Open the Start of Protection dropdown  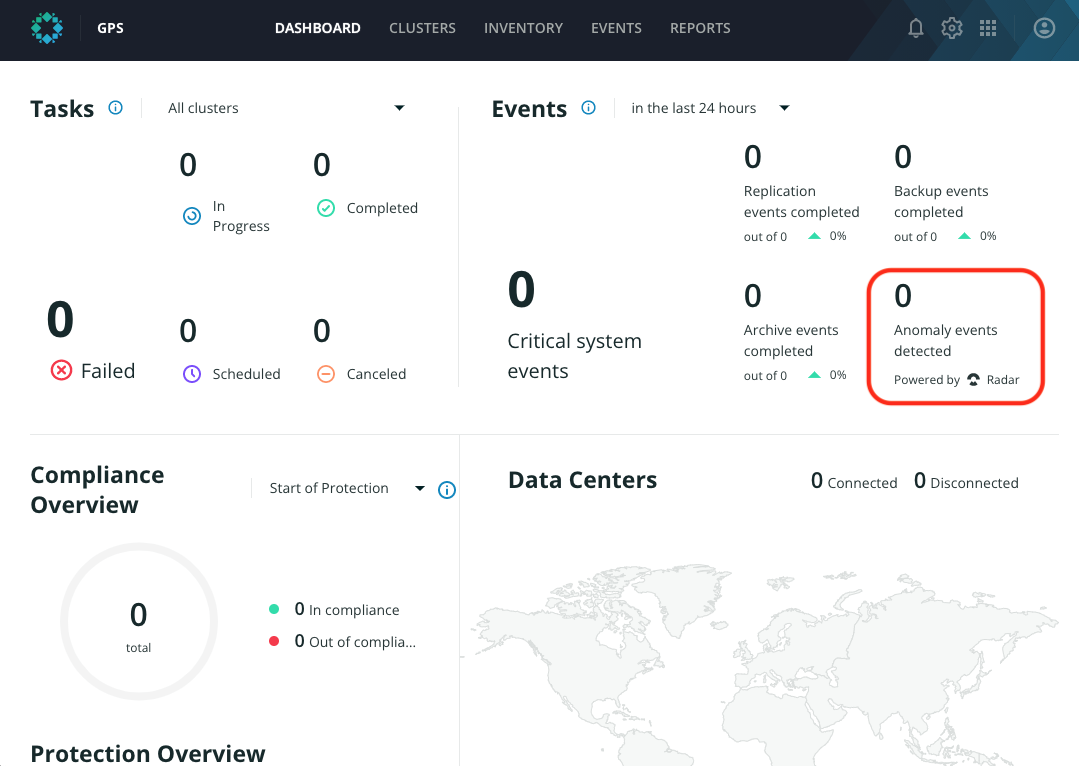(347, 488)
